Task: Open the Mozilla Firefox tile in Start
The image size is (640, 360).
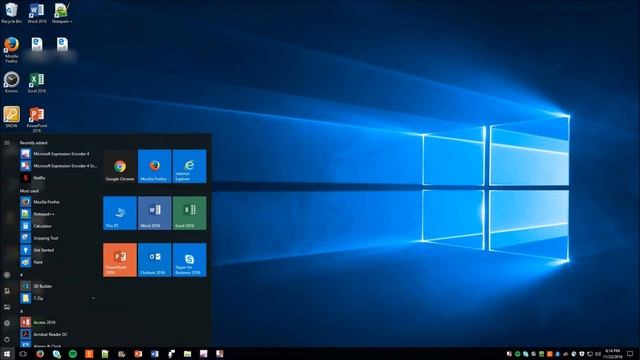Action: (x=154, y=166)
